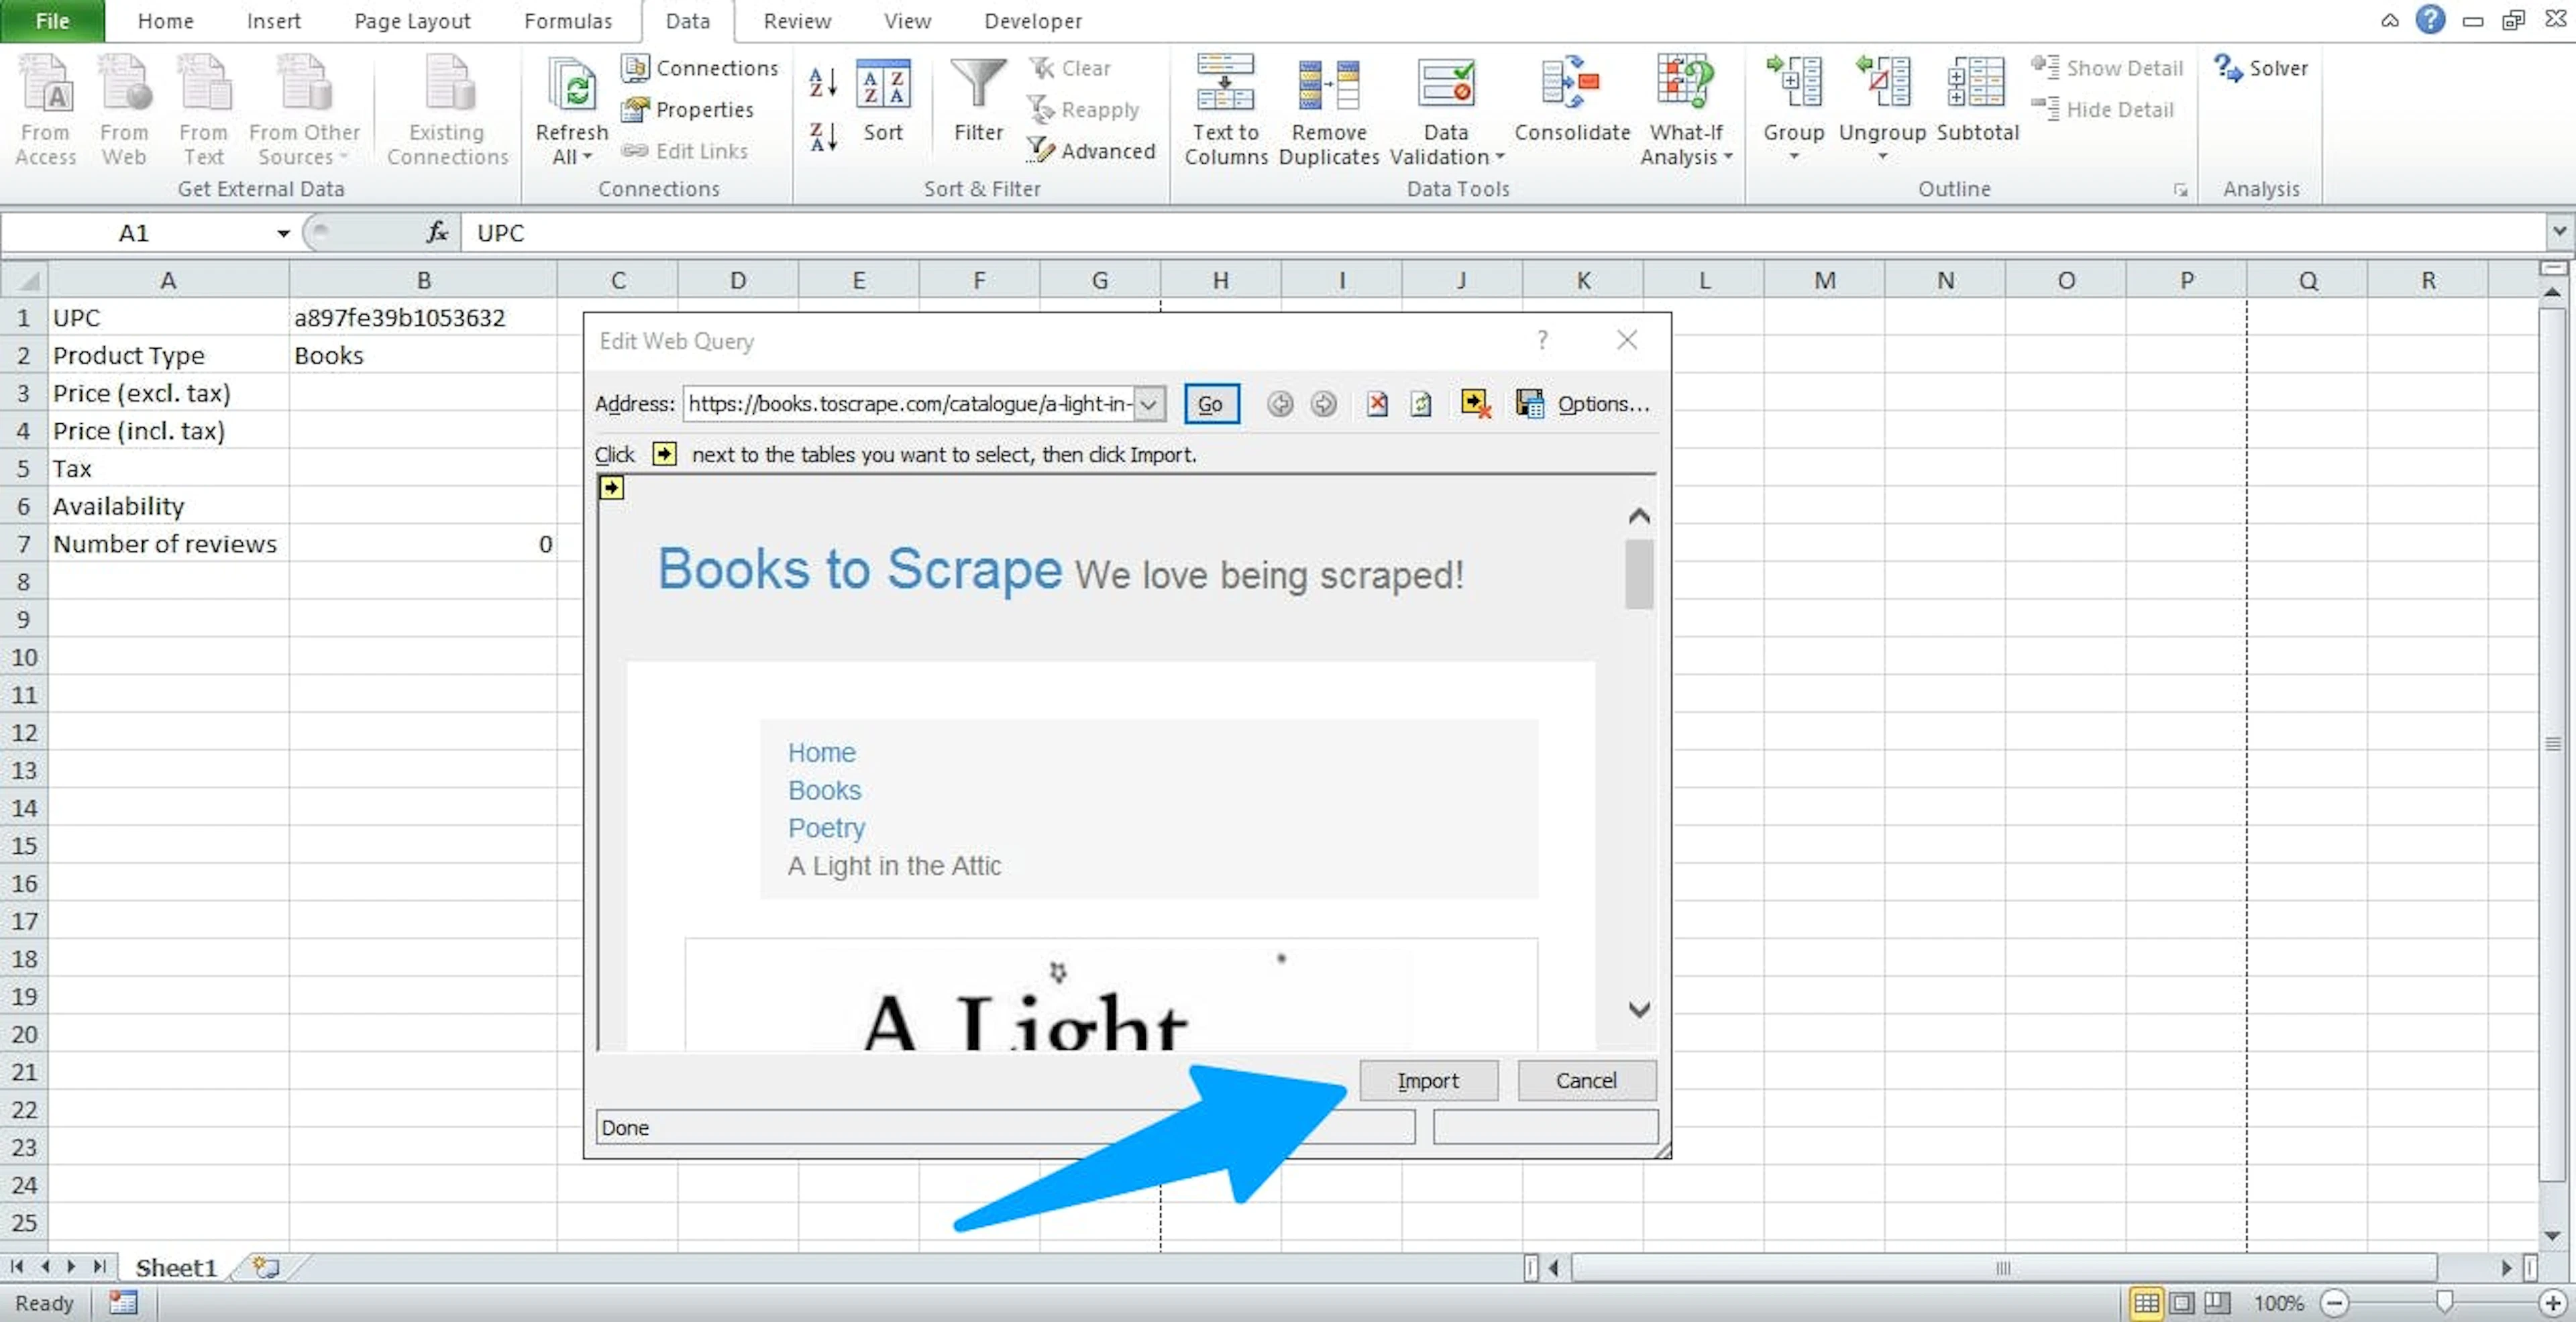
Task: Click the From Access icon
Action: coord(46,110)
